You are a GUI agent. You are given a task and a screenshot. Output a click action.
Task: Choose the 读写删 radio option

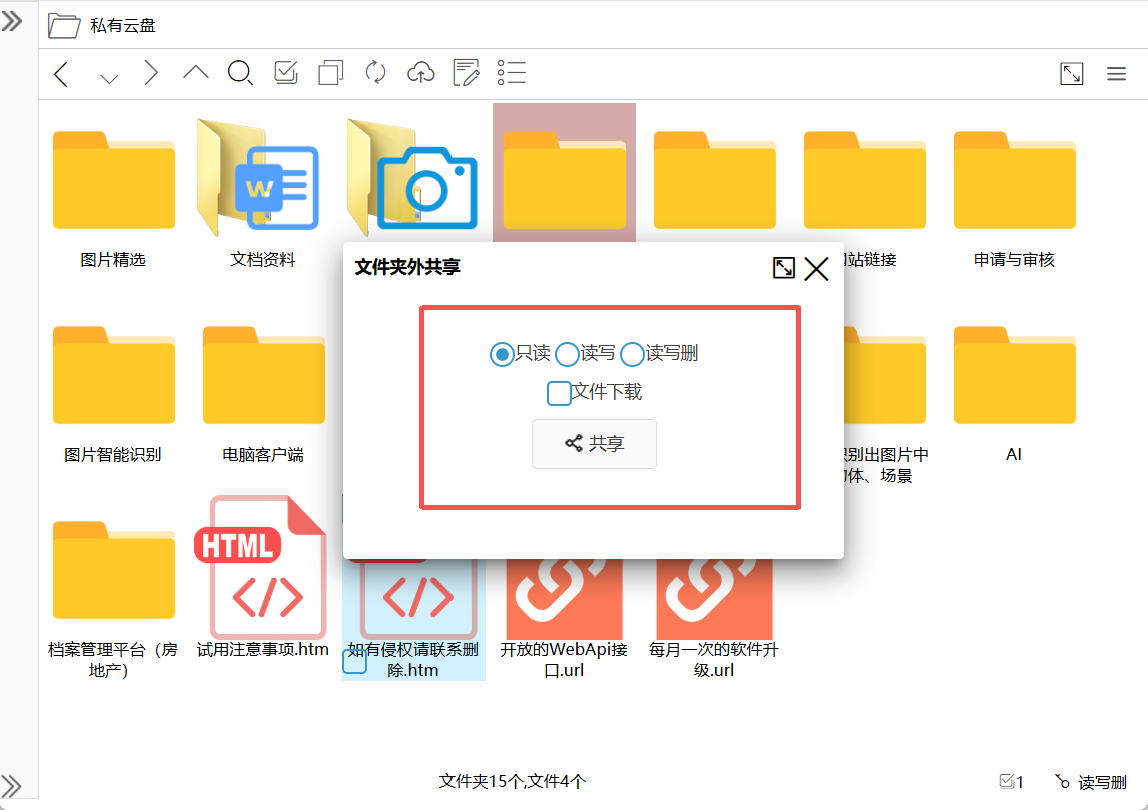pyautogui.click(x=632, y=354)
